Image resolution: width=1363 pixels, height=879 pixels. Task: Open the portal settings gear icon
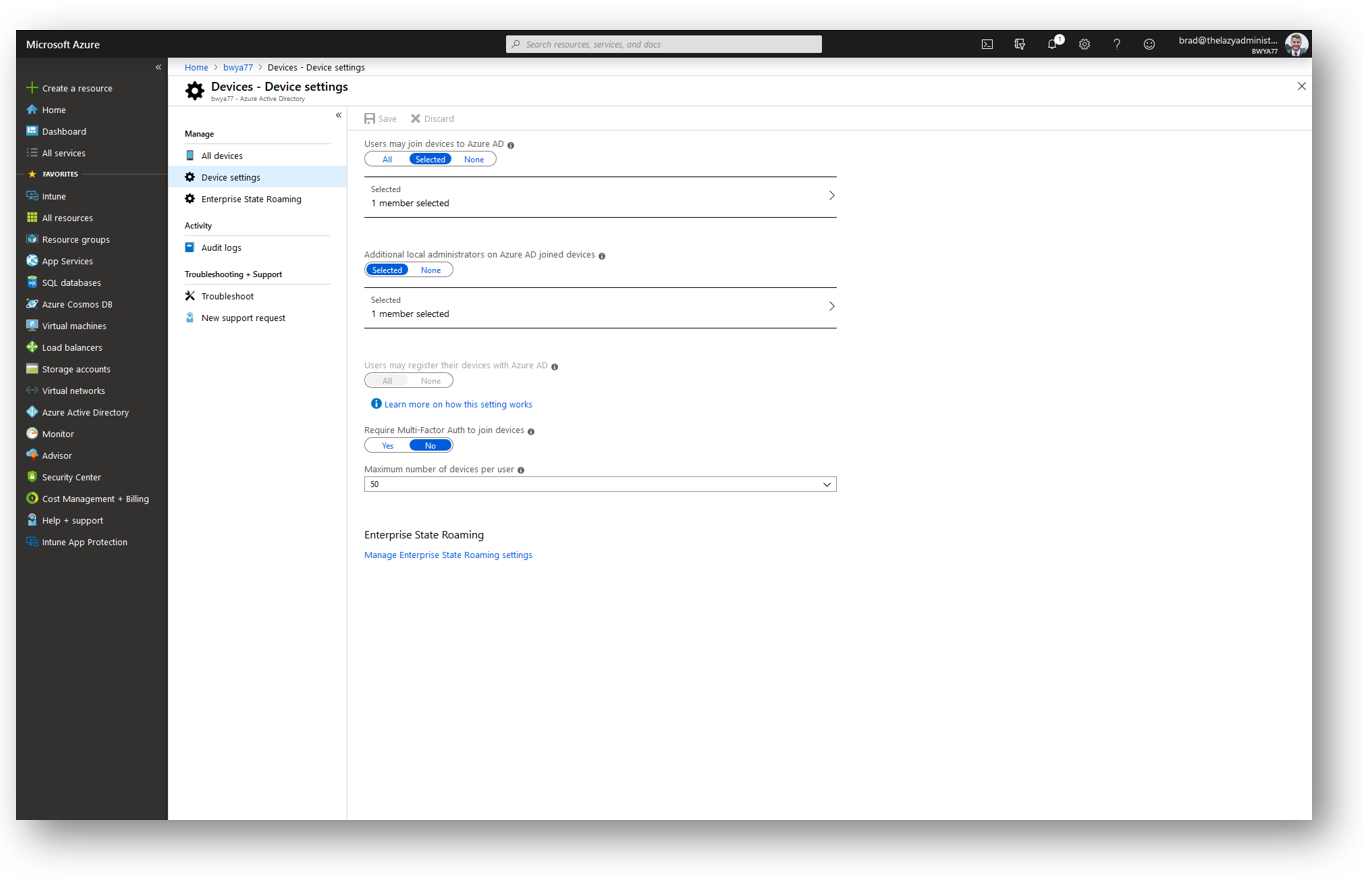pyautogui.click(x=1084, y=44)
